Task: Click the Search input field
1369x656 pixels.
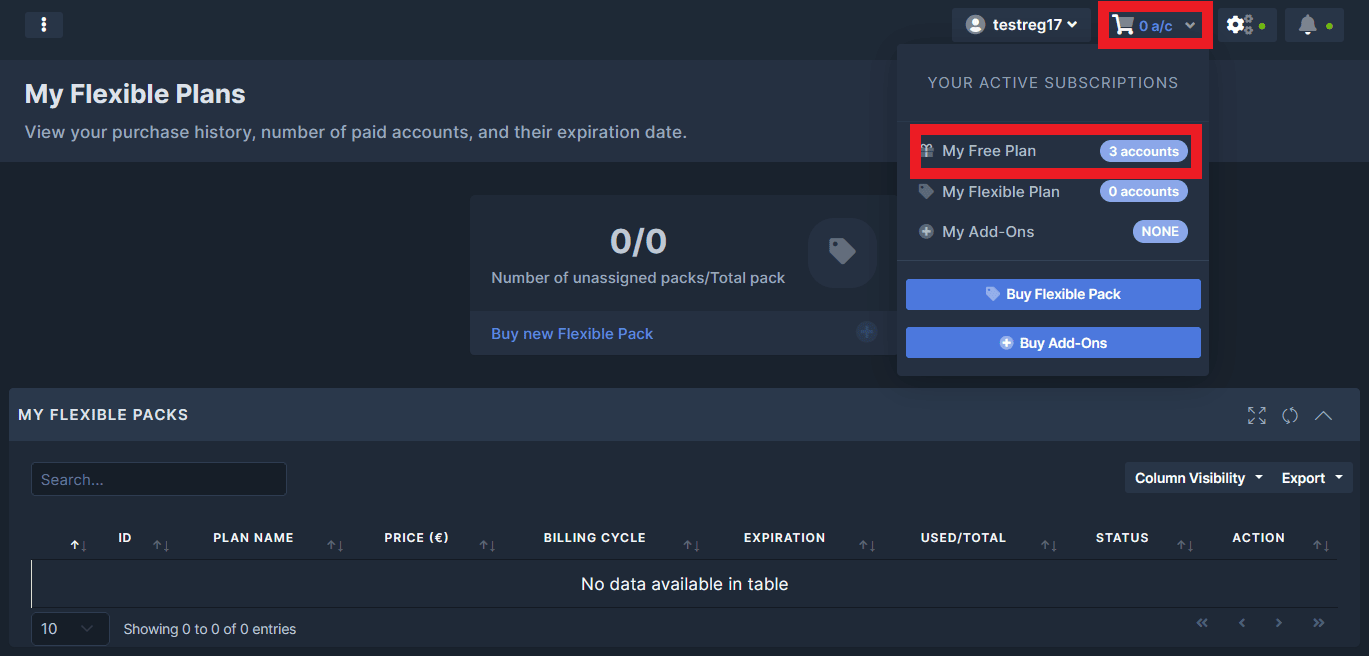Action: click(x=159, y=479)
